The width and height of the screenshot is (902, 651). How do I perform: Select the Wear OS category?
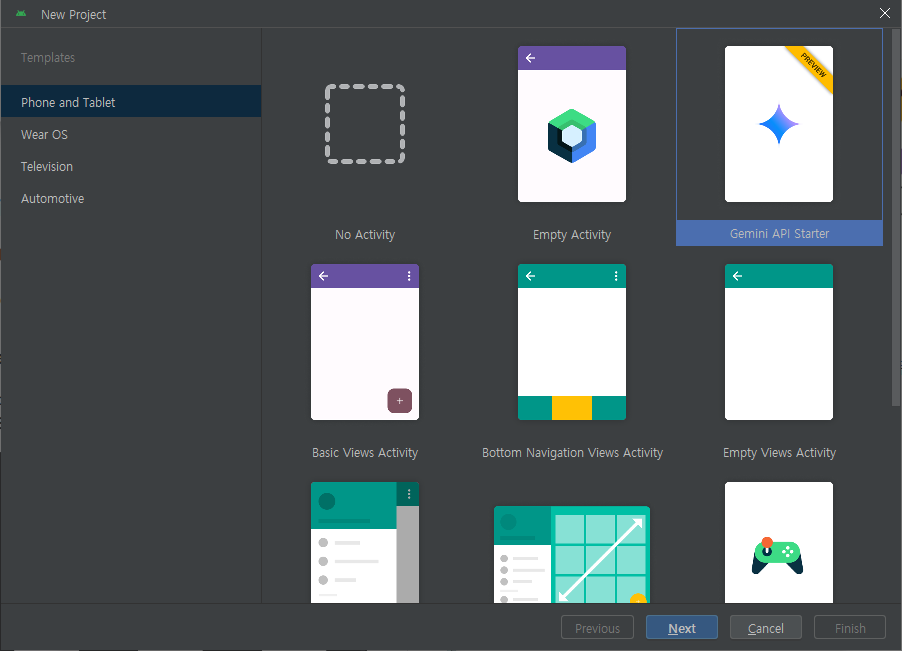(45, 134)
